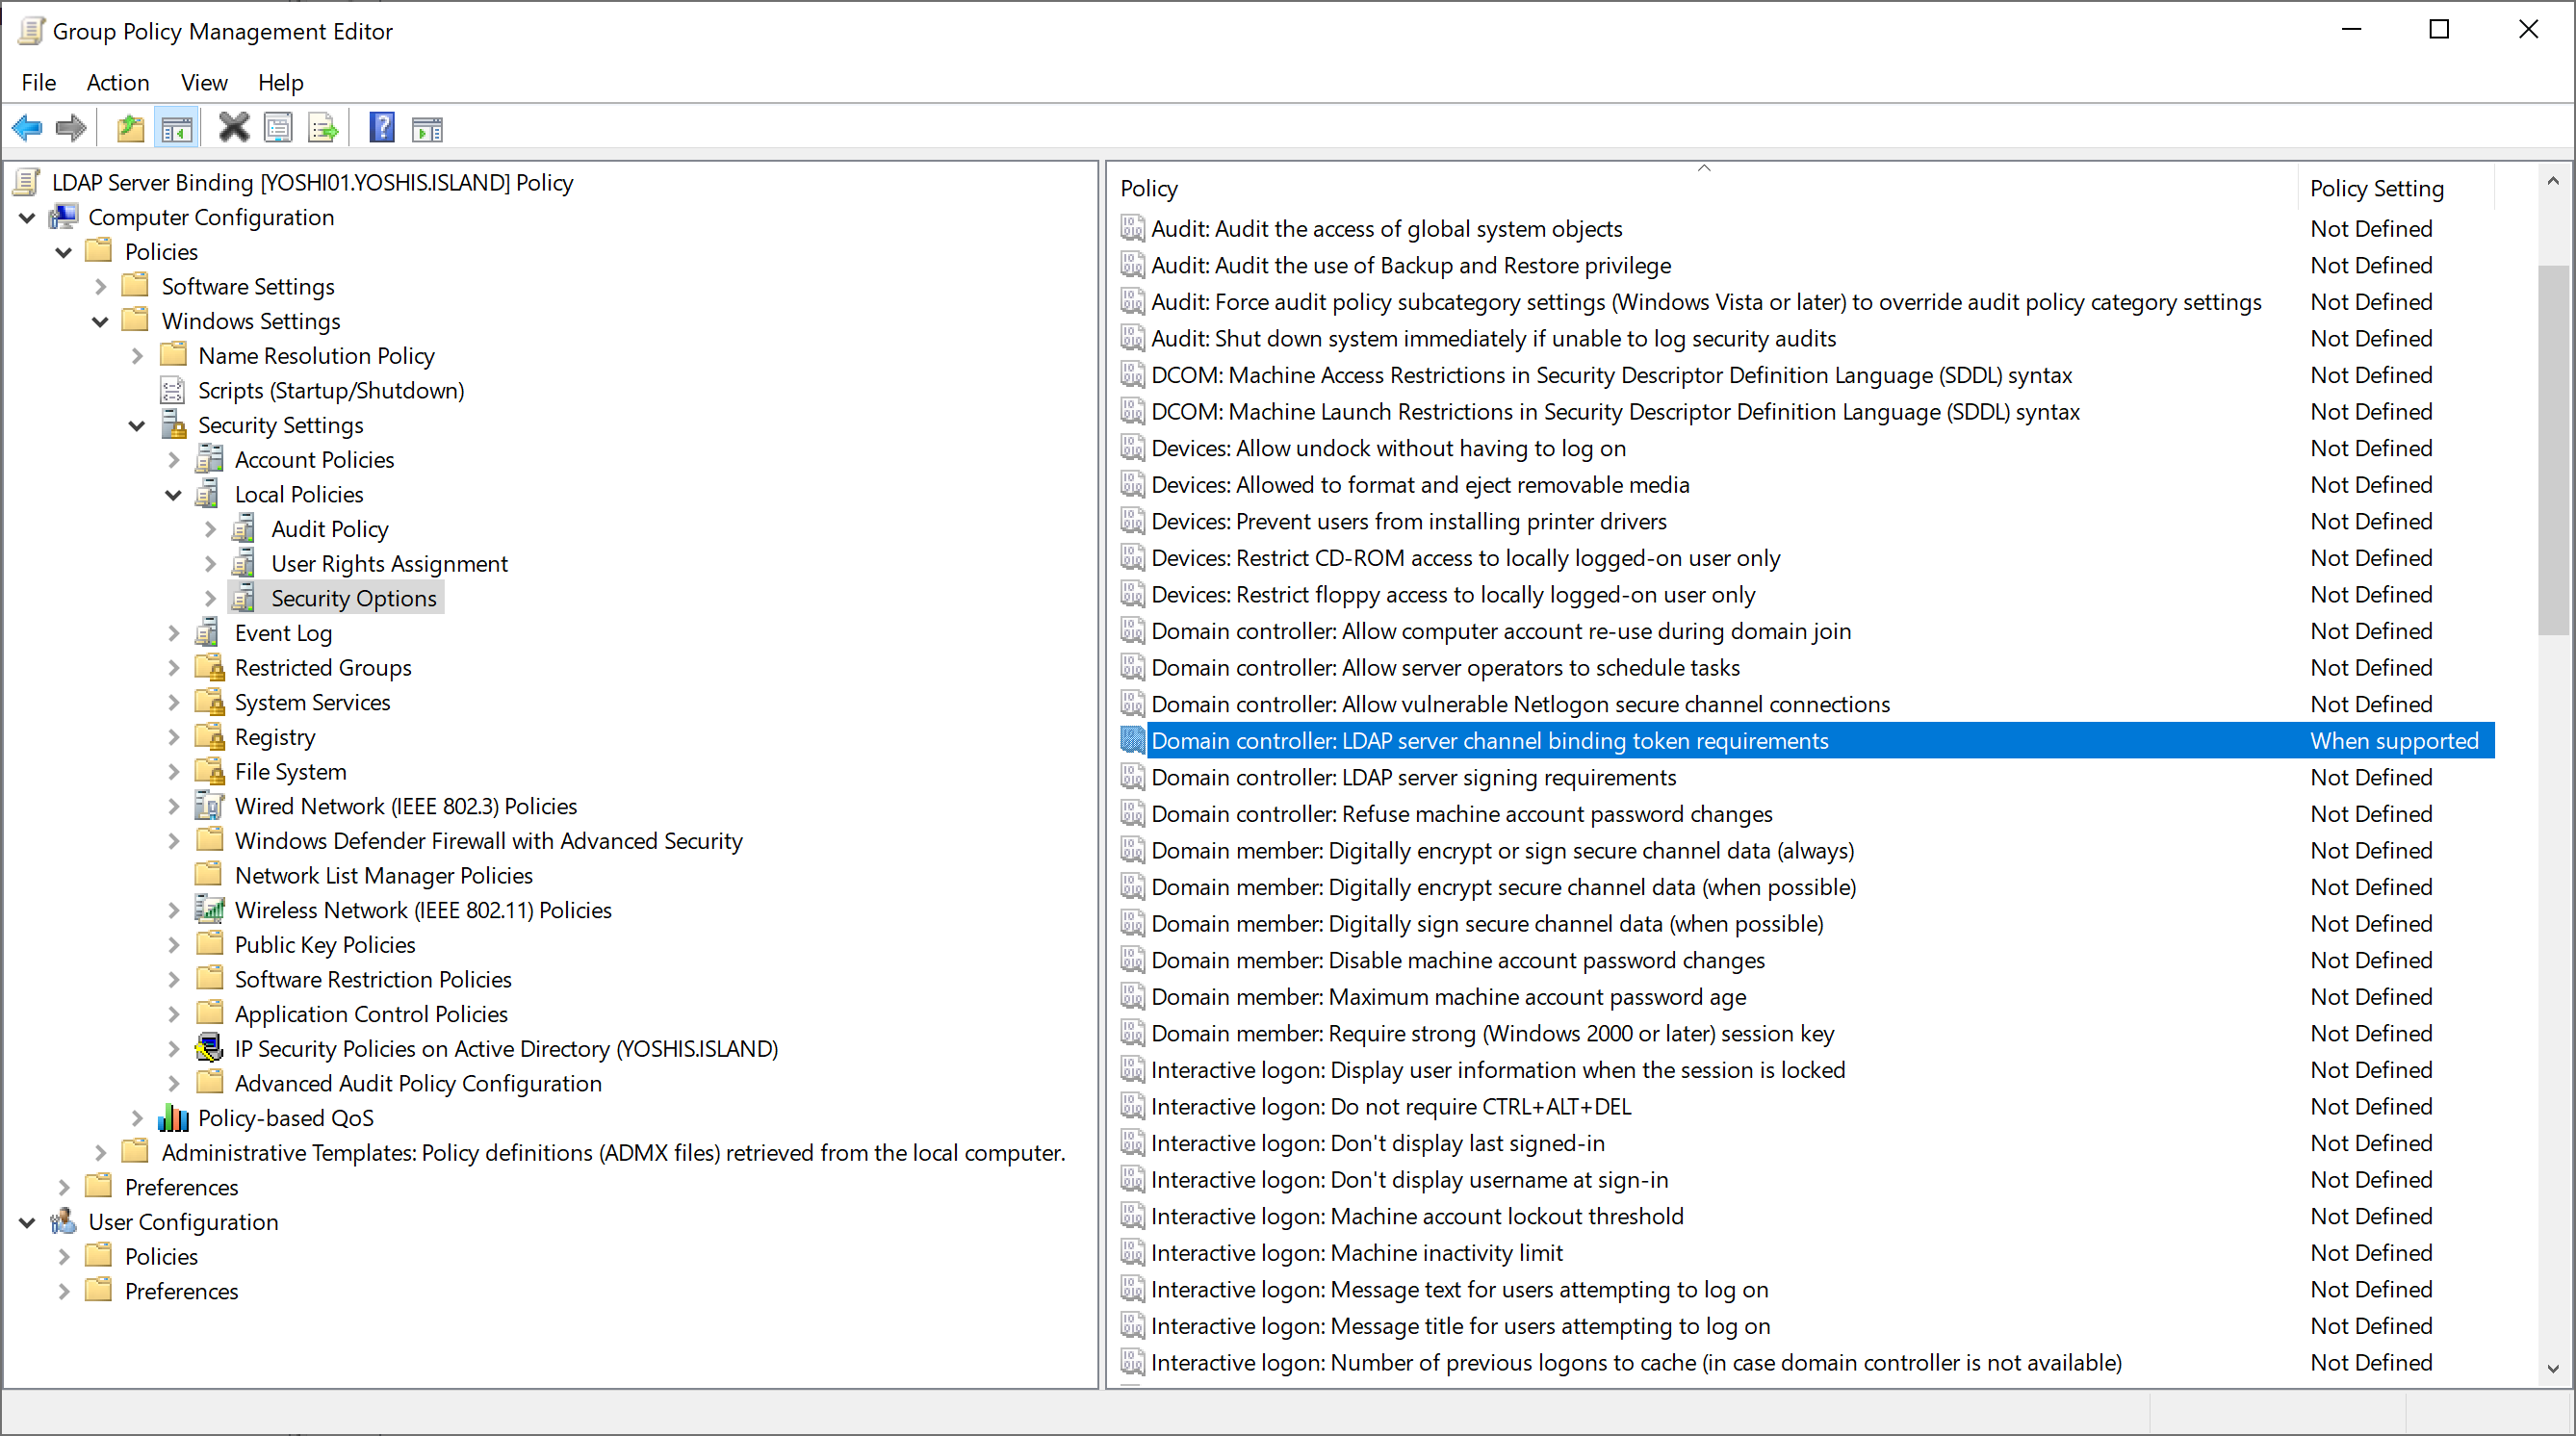Click the Delete X toolbar icon
This screenshot has width=2576, height=1436.
pos(233,128)
